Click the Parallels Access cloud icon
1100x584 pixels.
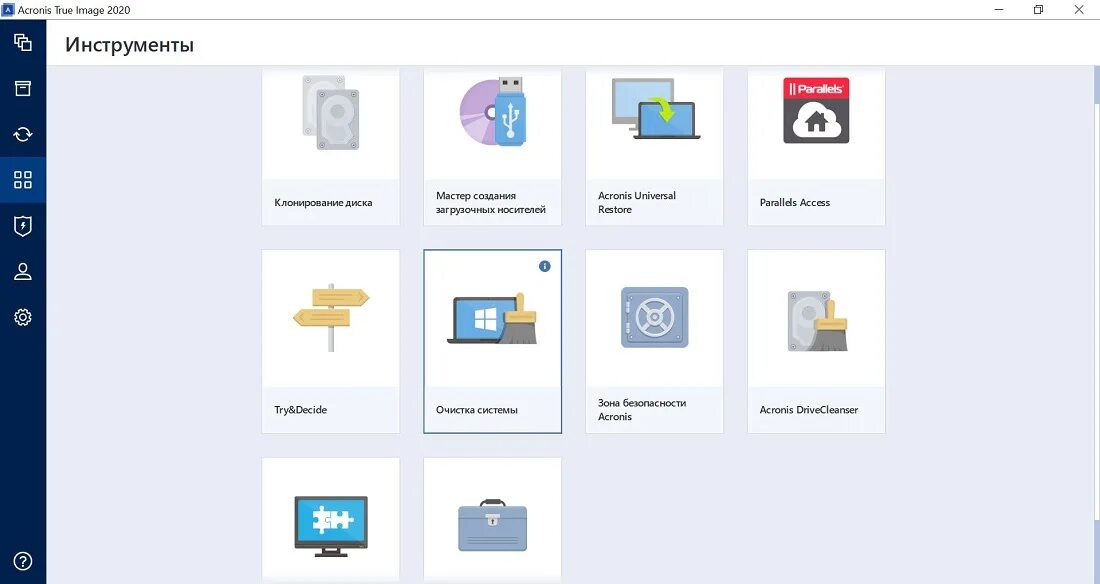816,110
